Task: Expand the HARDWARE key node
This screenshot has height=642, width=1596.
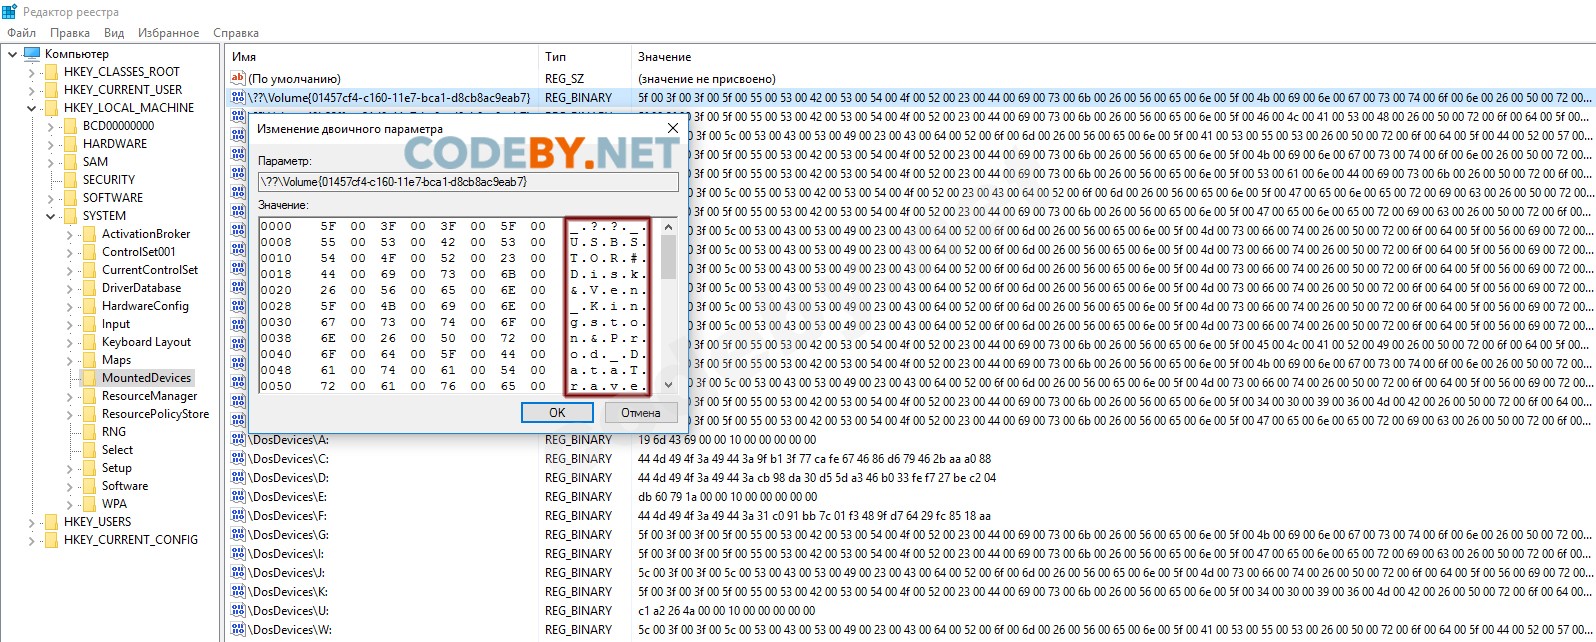Action: coord(50,144)
